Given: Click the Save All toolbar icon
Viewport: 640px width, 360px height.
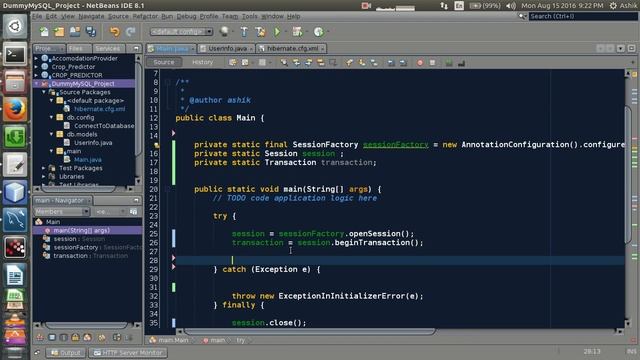Looking at the screenshot, I should click(x=91, y=31).
